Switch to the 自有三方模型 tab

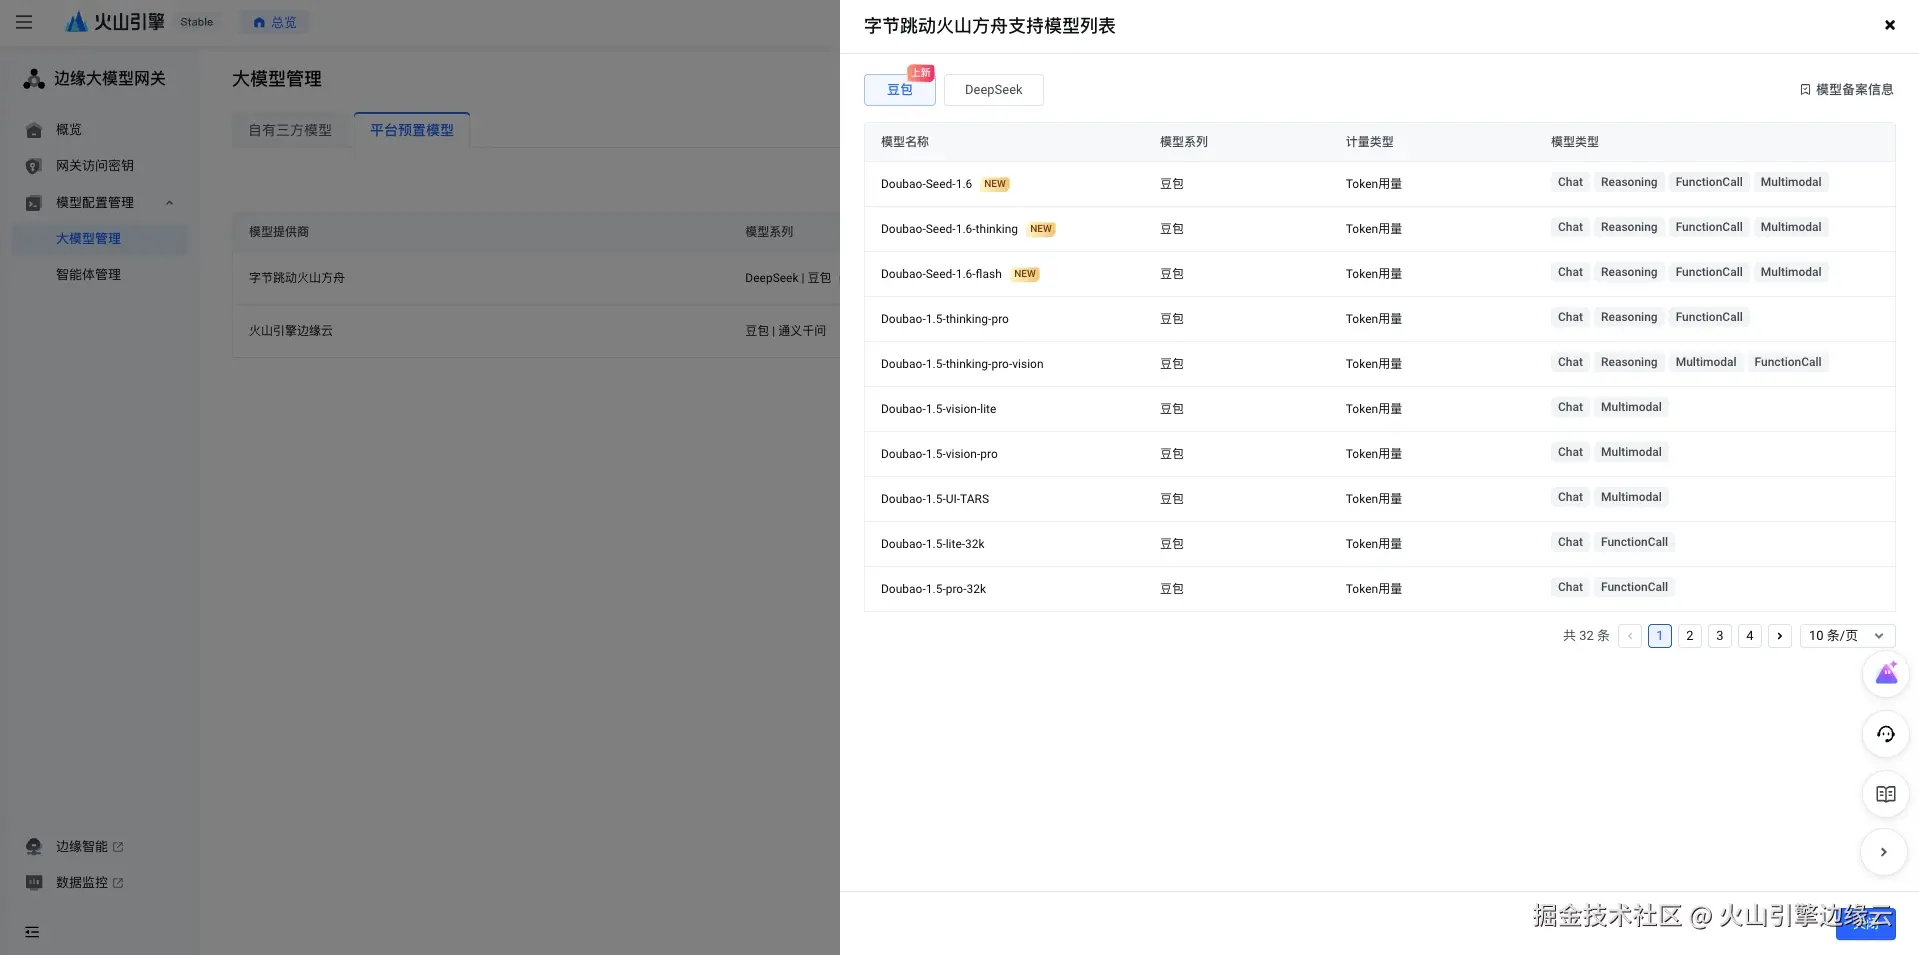point(290,130)
